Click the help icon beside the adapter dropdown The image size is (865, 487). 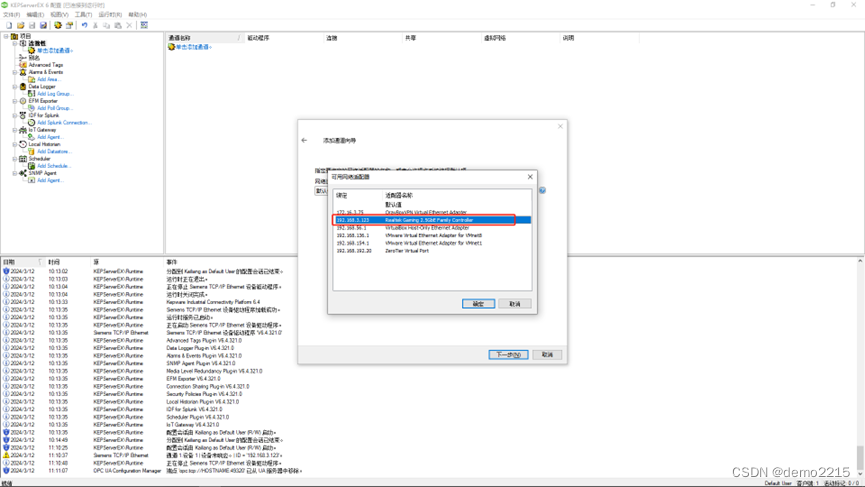pyautogui.click(x=542, y=190)
